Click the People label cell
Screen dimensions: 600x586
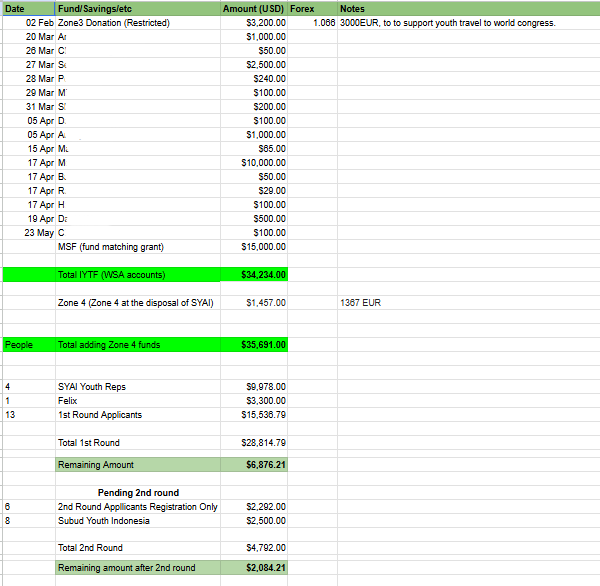pyautogui.click(x=29, y=345)
